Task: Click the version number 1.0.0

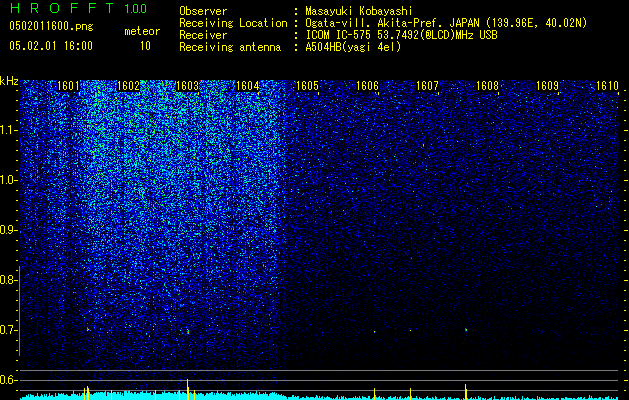Action: [x=135, y=8]
